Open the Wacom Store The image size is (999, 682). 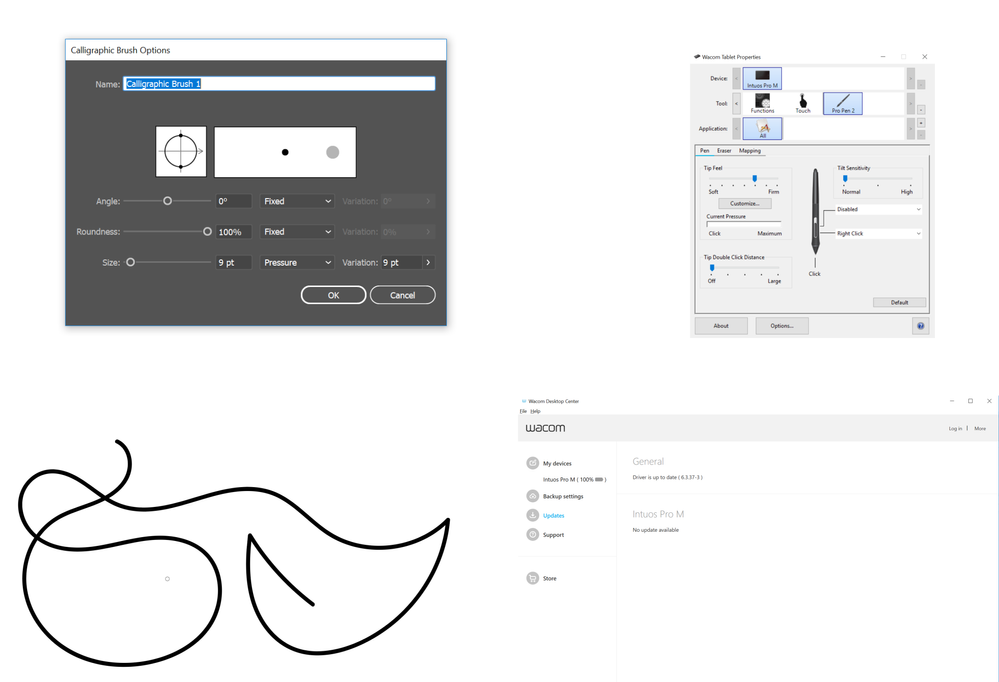(x=551, y=577)
